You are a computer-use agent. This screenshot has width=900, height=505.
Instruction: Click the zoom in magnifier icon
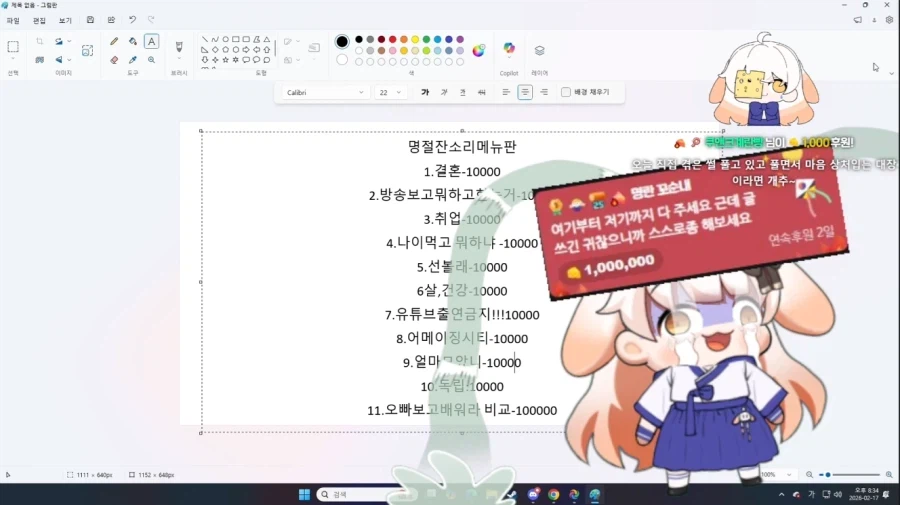pos(889,475)
